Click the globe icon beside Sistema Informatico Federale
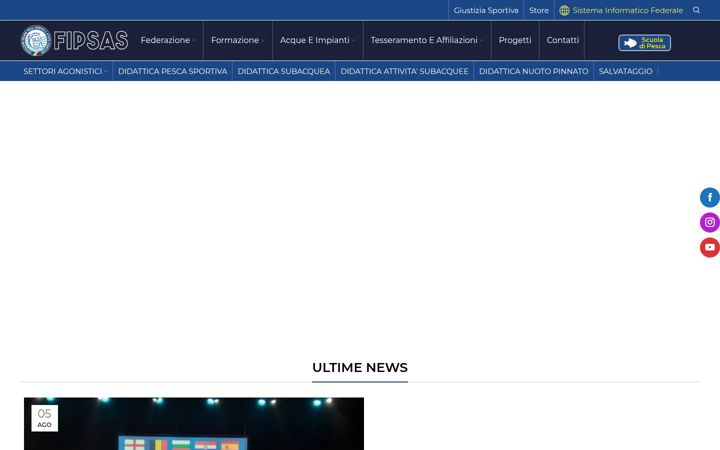720x450 pixels. click(564, 10)
